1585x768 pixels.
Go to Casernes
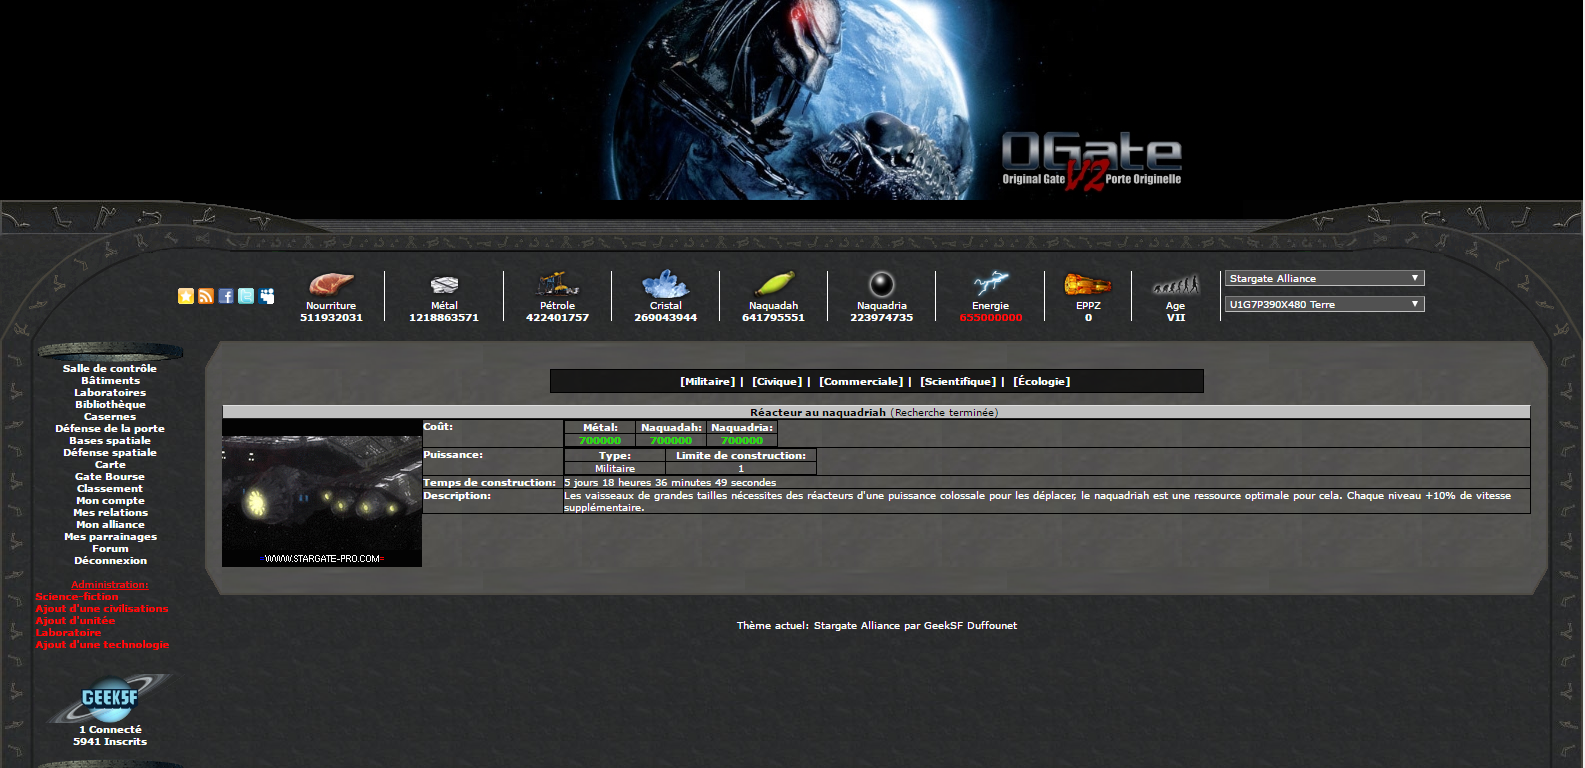(x=110, y=417)
